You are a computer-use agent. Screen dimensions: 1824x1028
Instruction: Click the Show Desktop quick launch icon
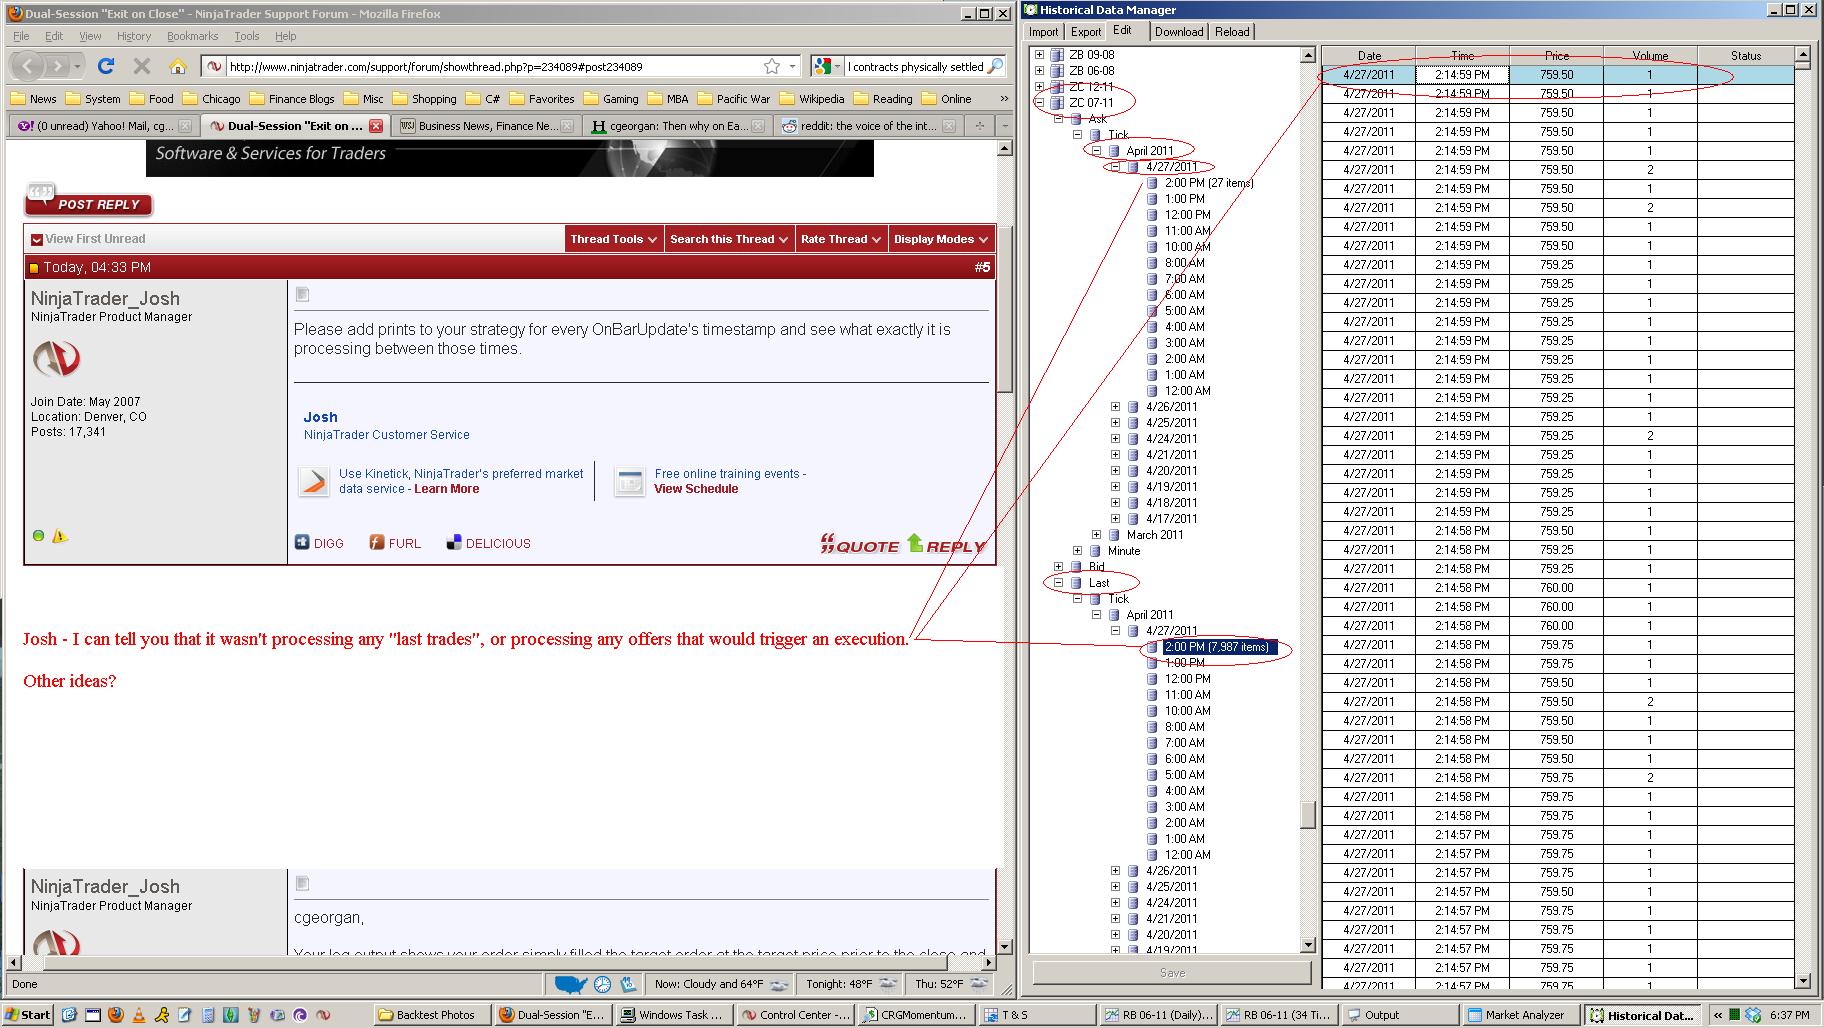click(69, 1015)
